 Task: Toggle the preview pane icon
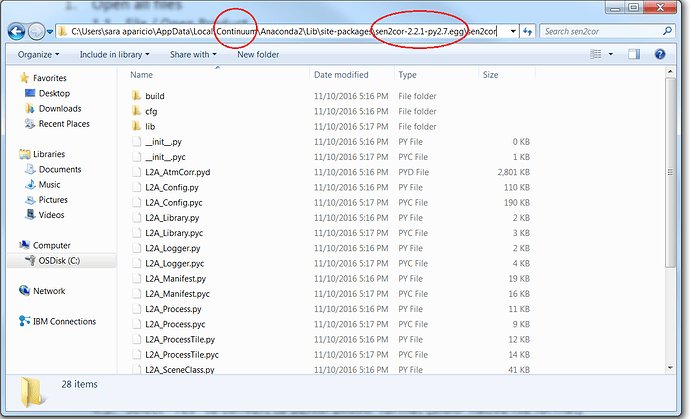coord(634,54)
